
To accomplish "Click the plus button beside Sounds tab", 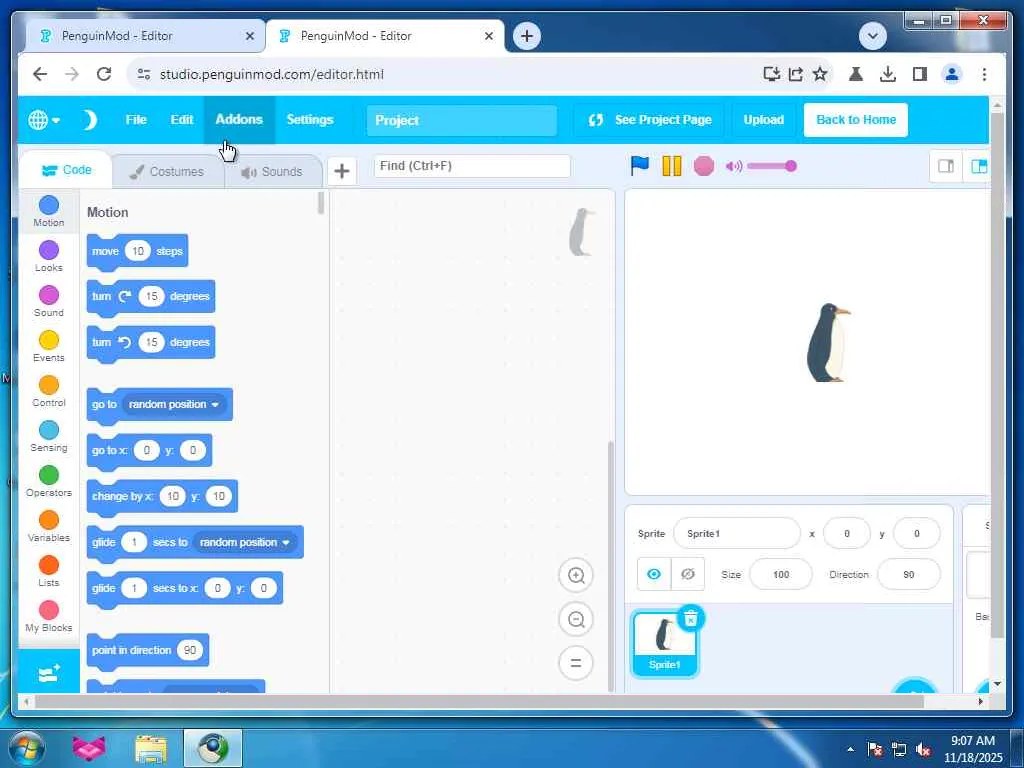I will tap(342, 171).
